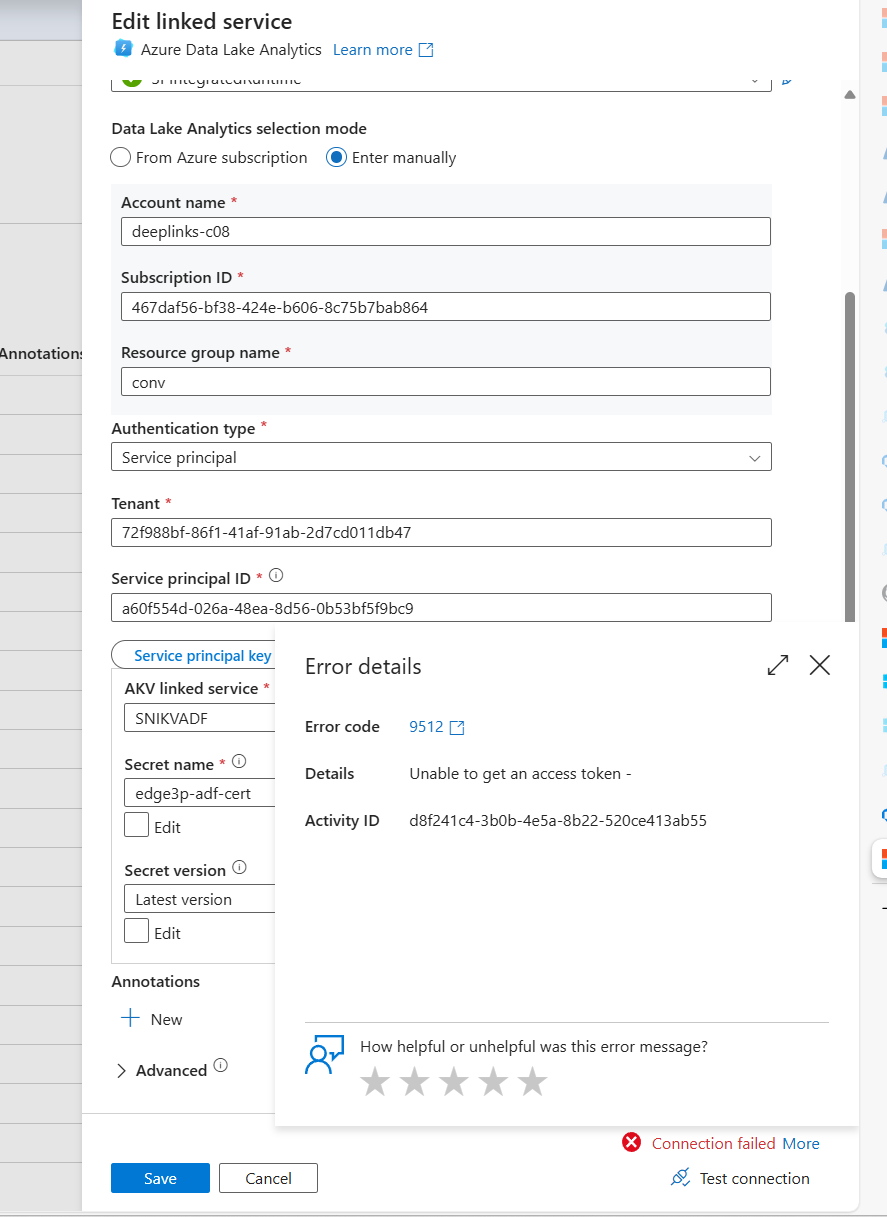
Task: Click the Edit linked service title
Action: [202, 21]
